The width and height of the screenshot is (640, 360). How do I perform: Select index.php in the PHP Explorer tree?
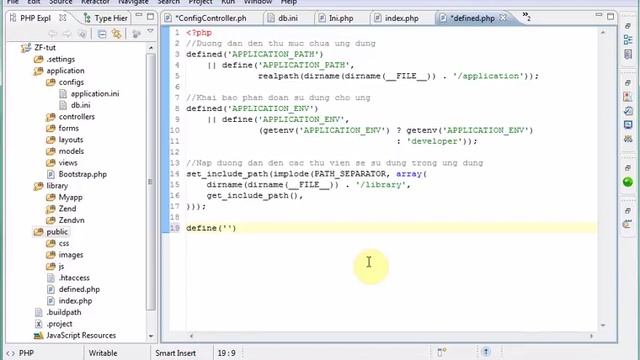click(75, 300)
